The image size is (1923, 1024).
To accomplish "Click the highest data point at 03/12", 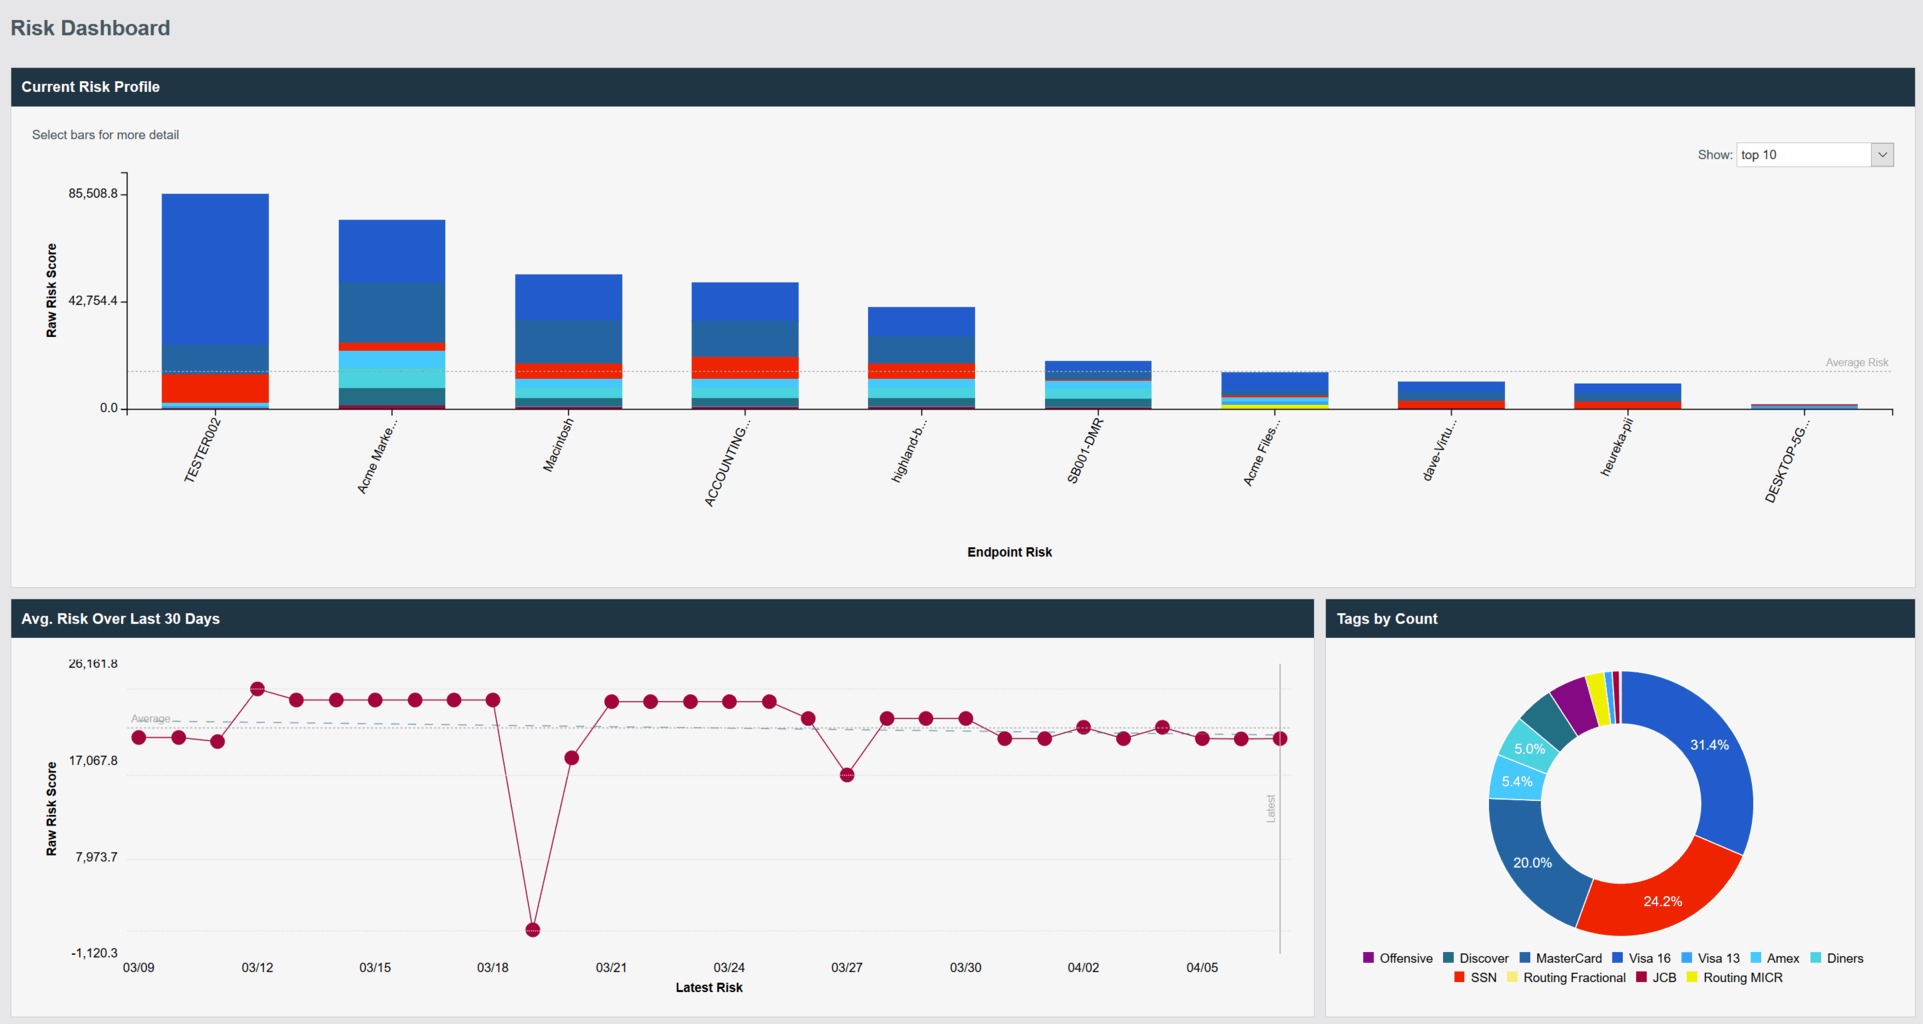I will [257, 689].
